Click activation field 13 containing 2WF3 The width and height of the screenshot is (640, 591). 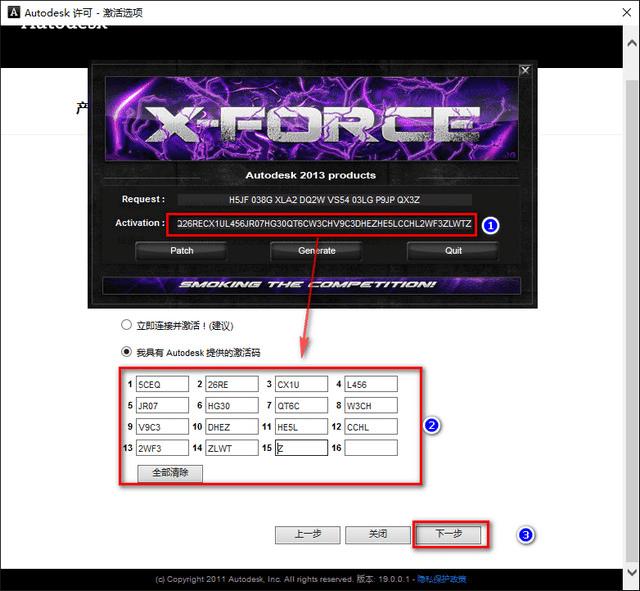(162, 448)
